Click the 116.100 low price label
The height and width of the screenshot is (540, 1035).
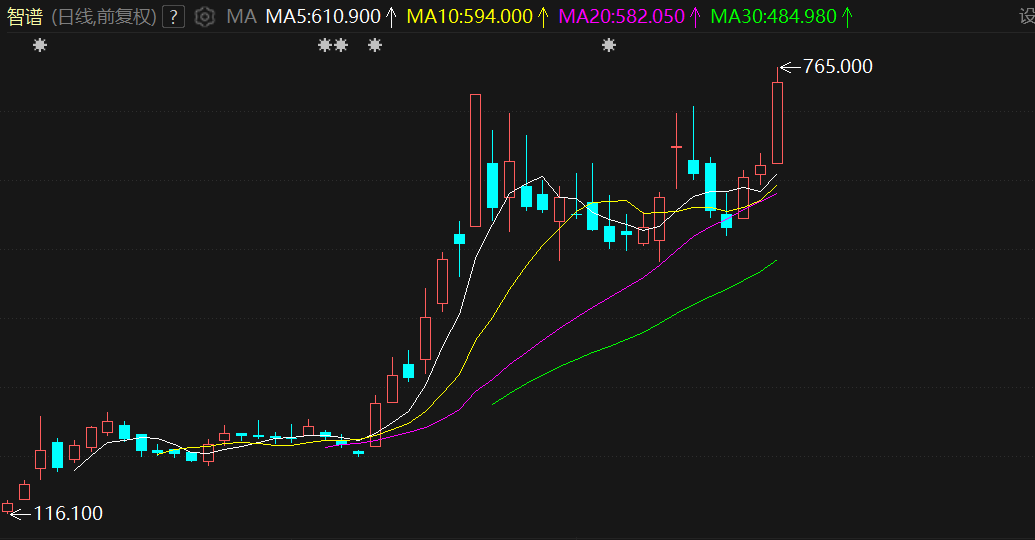68,514
